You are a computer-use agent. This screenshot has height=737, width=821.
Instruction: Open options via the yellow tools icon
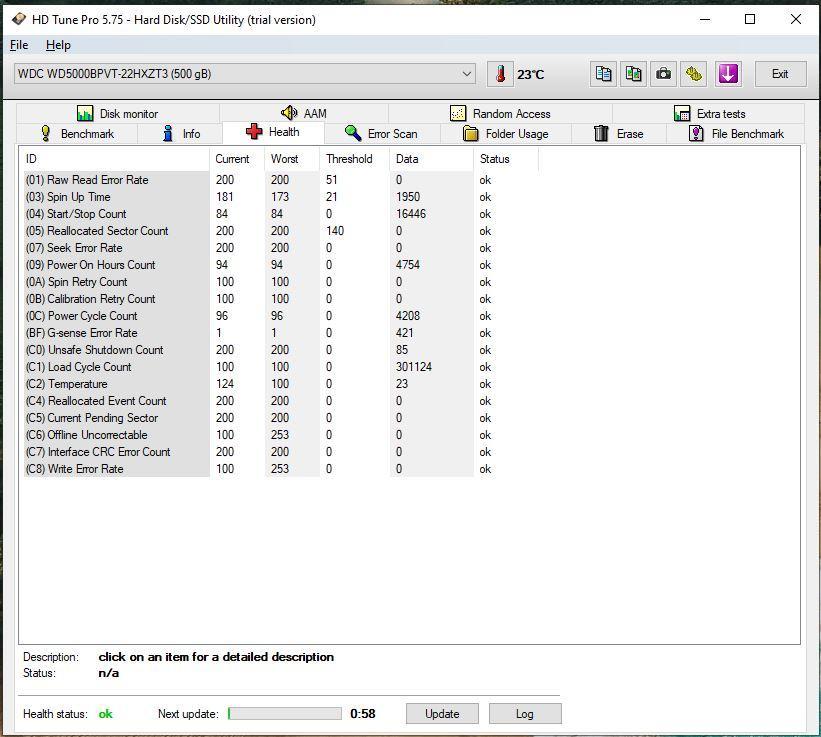694,74
